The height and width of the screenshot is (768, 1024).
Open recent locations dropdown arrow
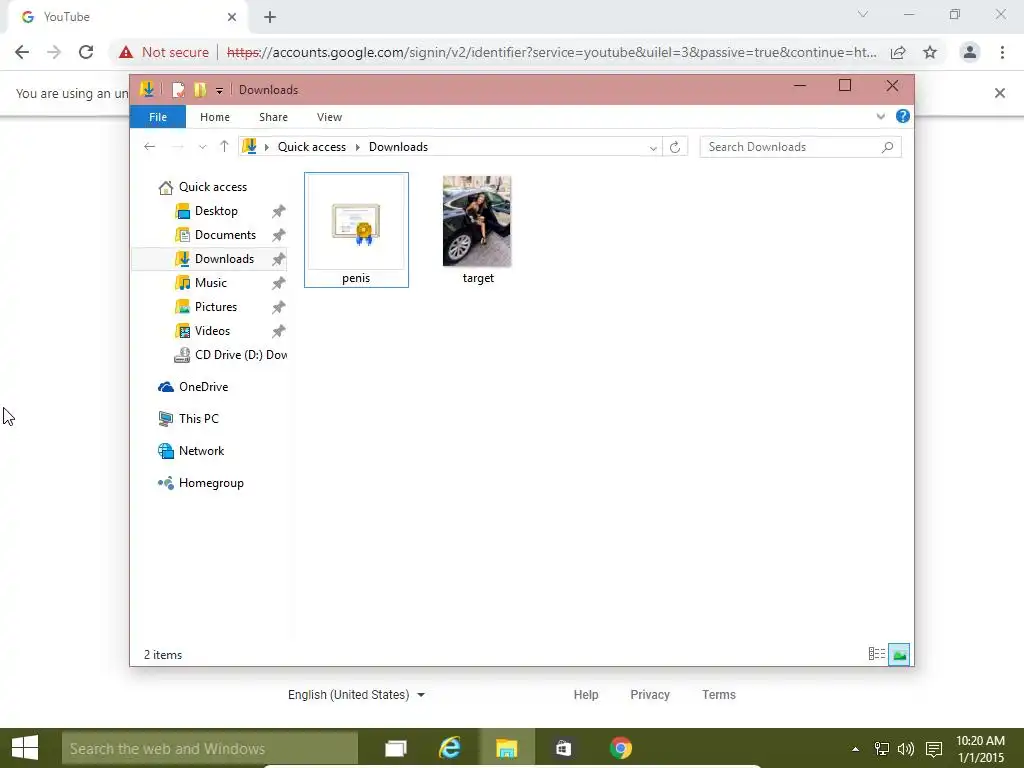coord(202,147)
